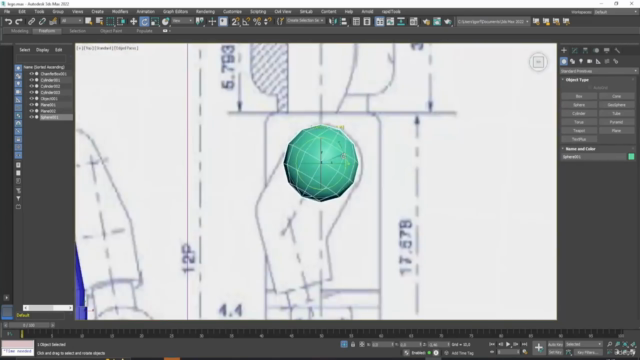
Task: Toggle the Spinner Snap button
Action: click(x=268, y=22)
